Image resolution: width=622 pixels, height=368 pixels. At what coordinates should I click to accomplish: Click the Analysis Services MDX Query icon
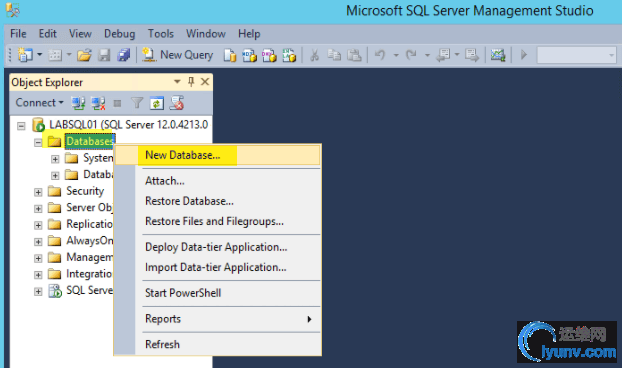click(250, 55)
